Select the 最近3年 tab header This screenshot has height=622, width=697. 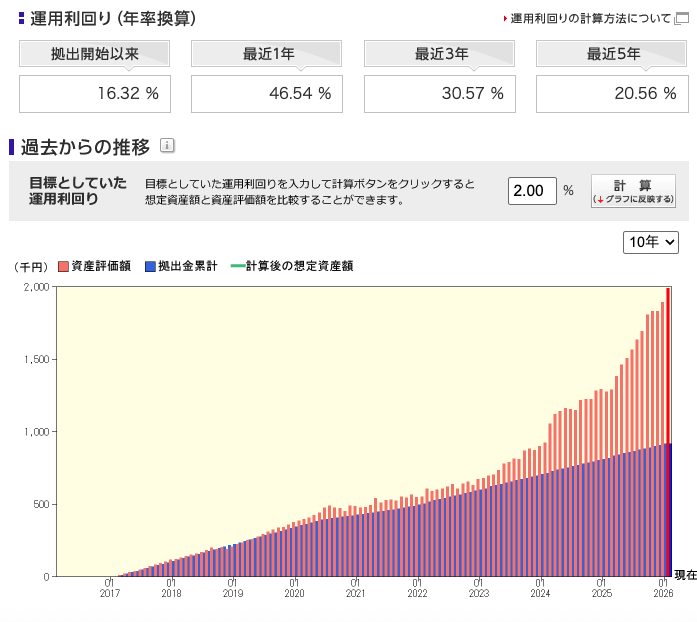point(439,54)
